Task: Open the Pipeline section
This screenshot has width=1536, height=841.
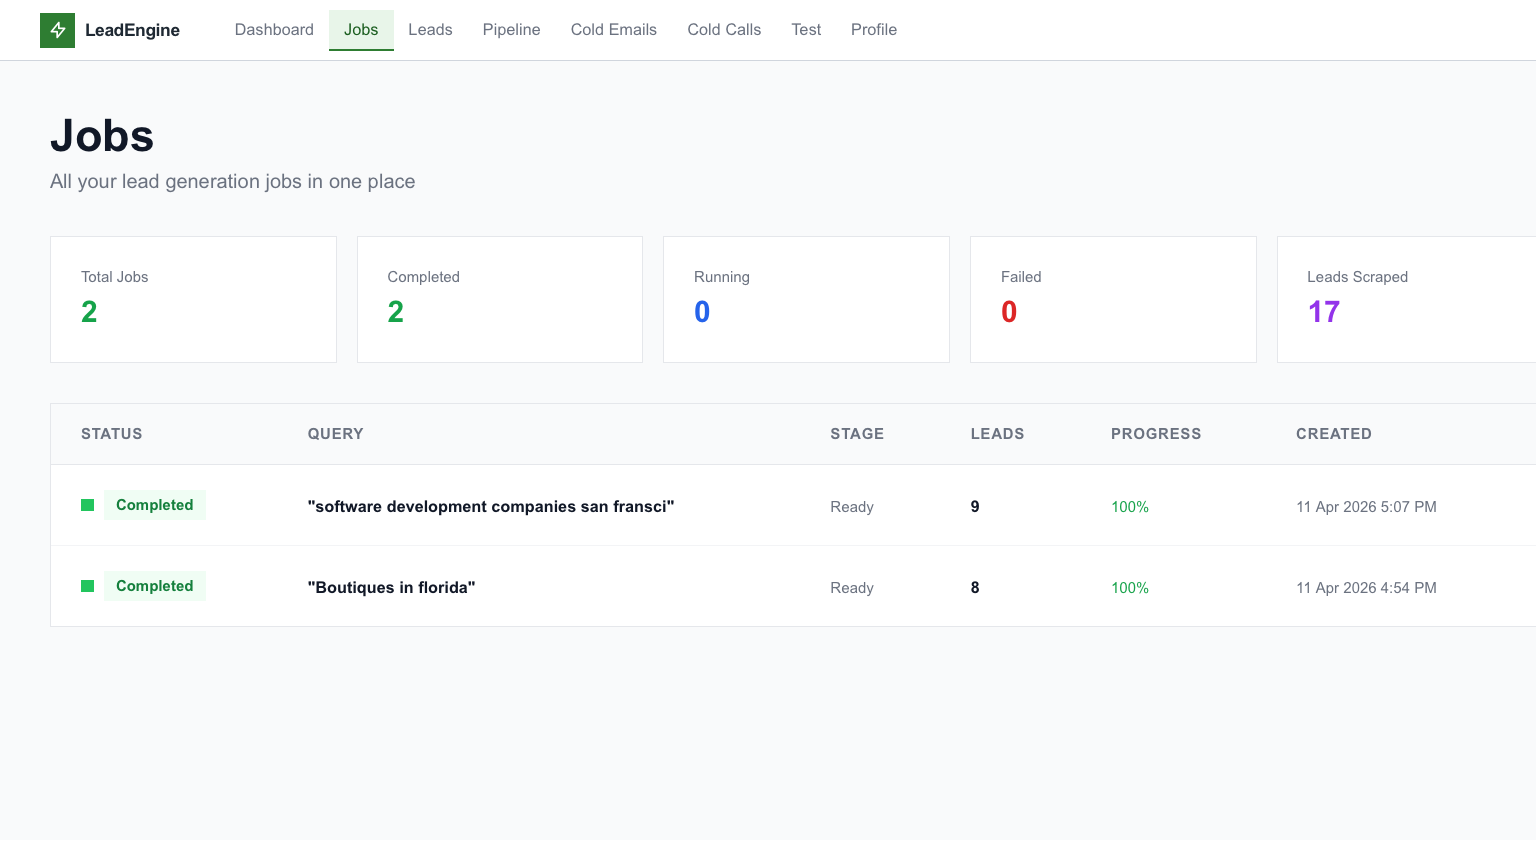Action: (x=511, y=30)
